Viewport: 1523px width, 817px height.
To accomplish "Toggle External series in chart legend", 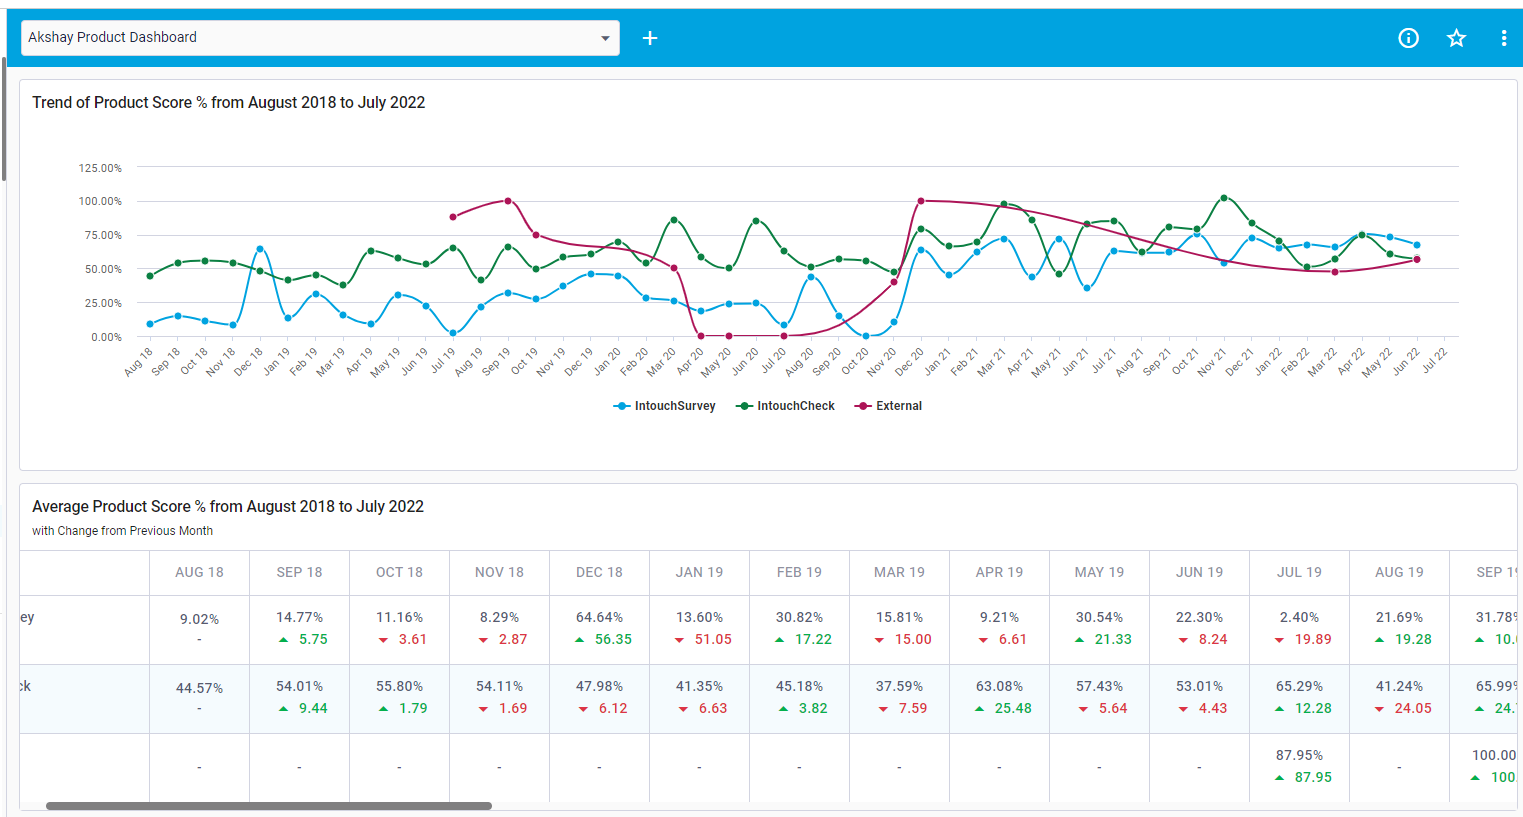I will pyautogui.click(x=889, y=406).
